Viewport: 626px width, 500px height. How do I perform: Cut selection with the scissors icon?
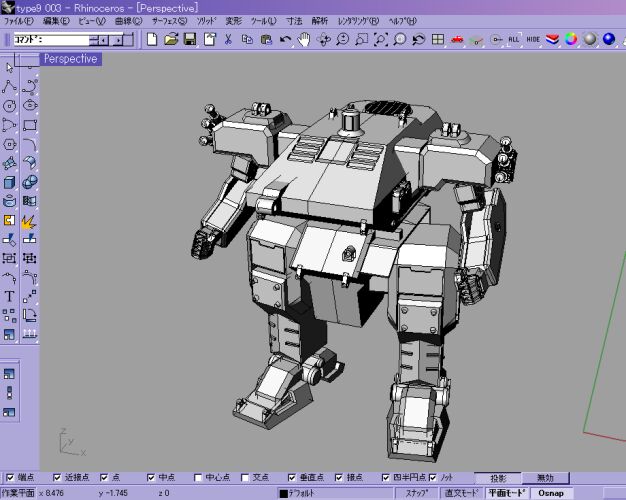[228, 39]
